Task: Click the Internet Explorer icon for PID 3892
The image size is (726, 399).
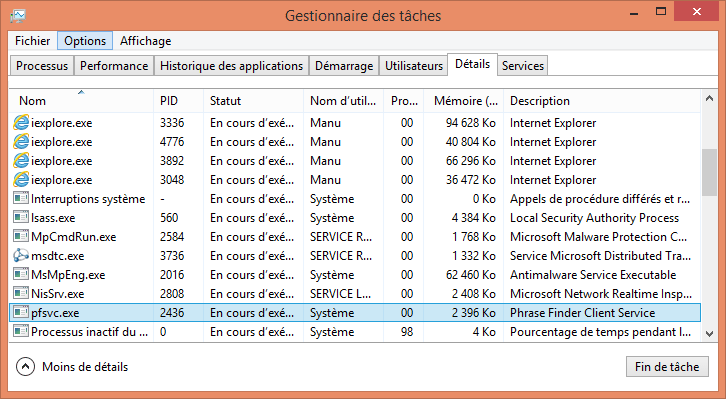Action: [x=21, y=161]
